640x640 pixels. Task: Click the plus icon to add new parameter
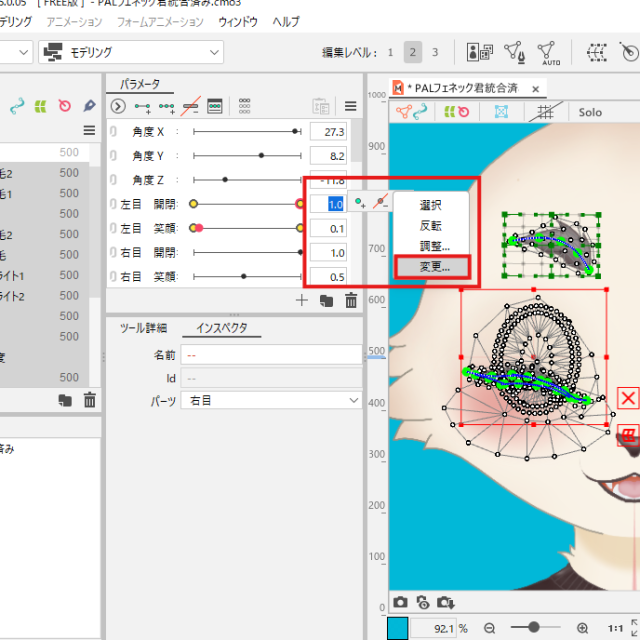click(302, 300)
